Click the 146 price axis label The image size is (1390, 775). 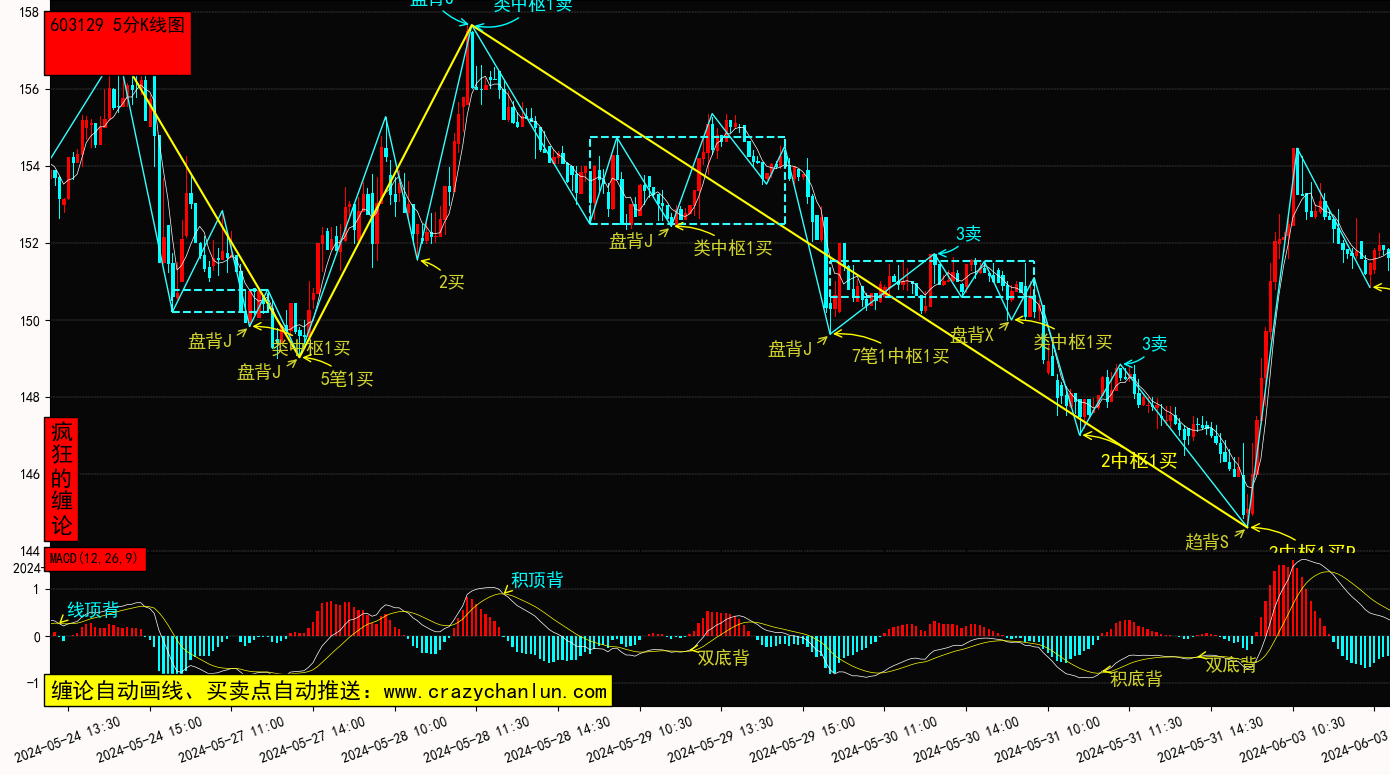(27, 474)
